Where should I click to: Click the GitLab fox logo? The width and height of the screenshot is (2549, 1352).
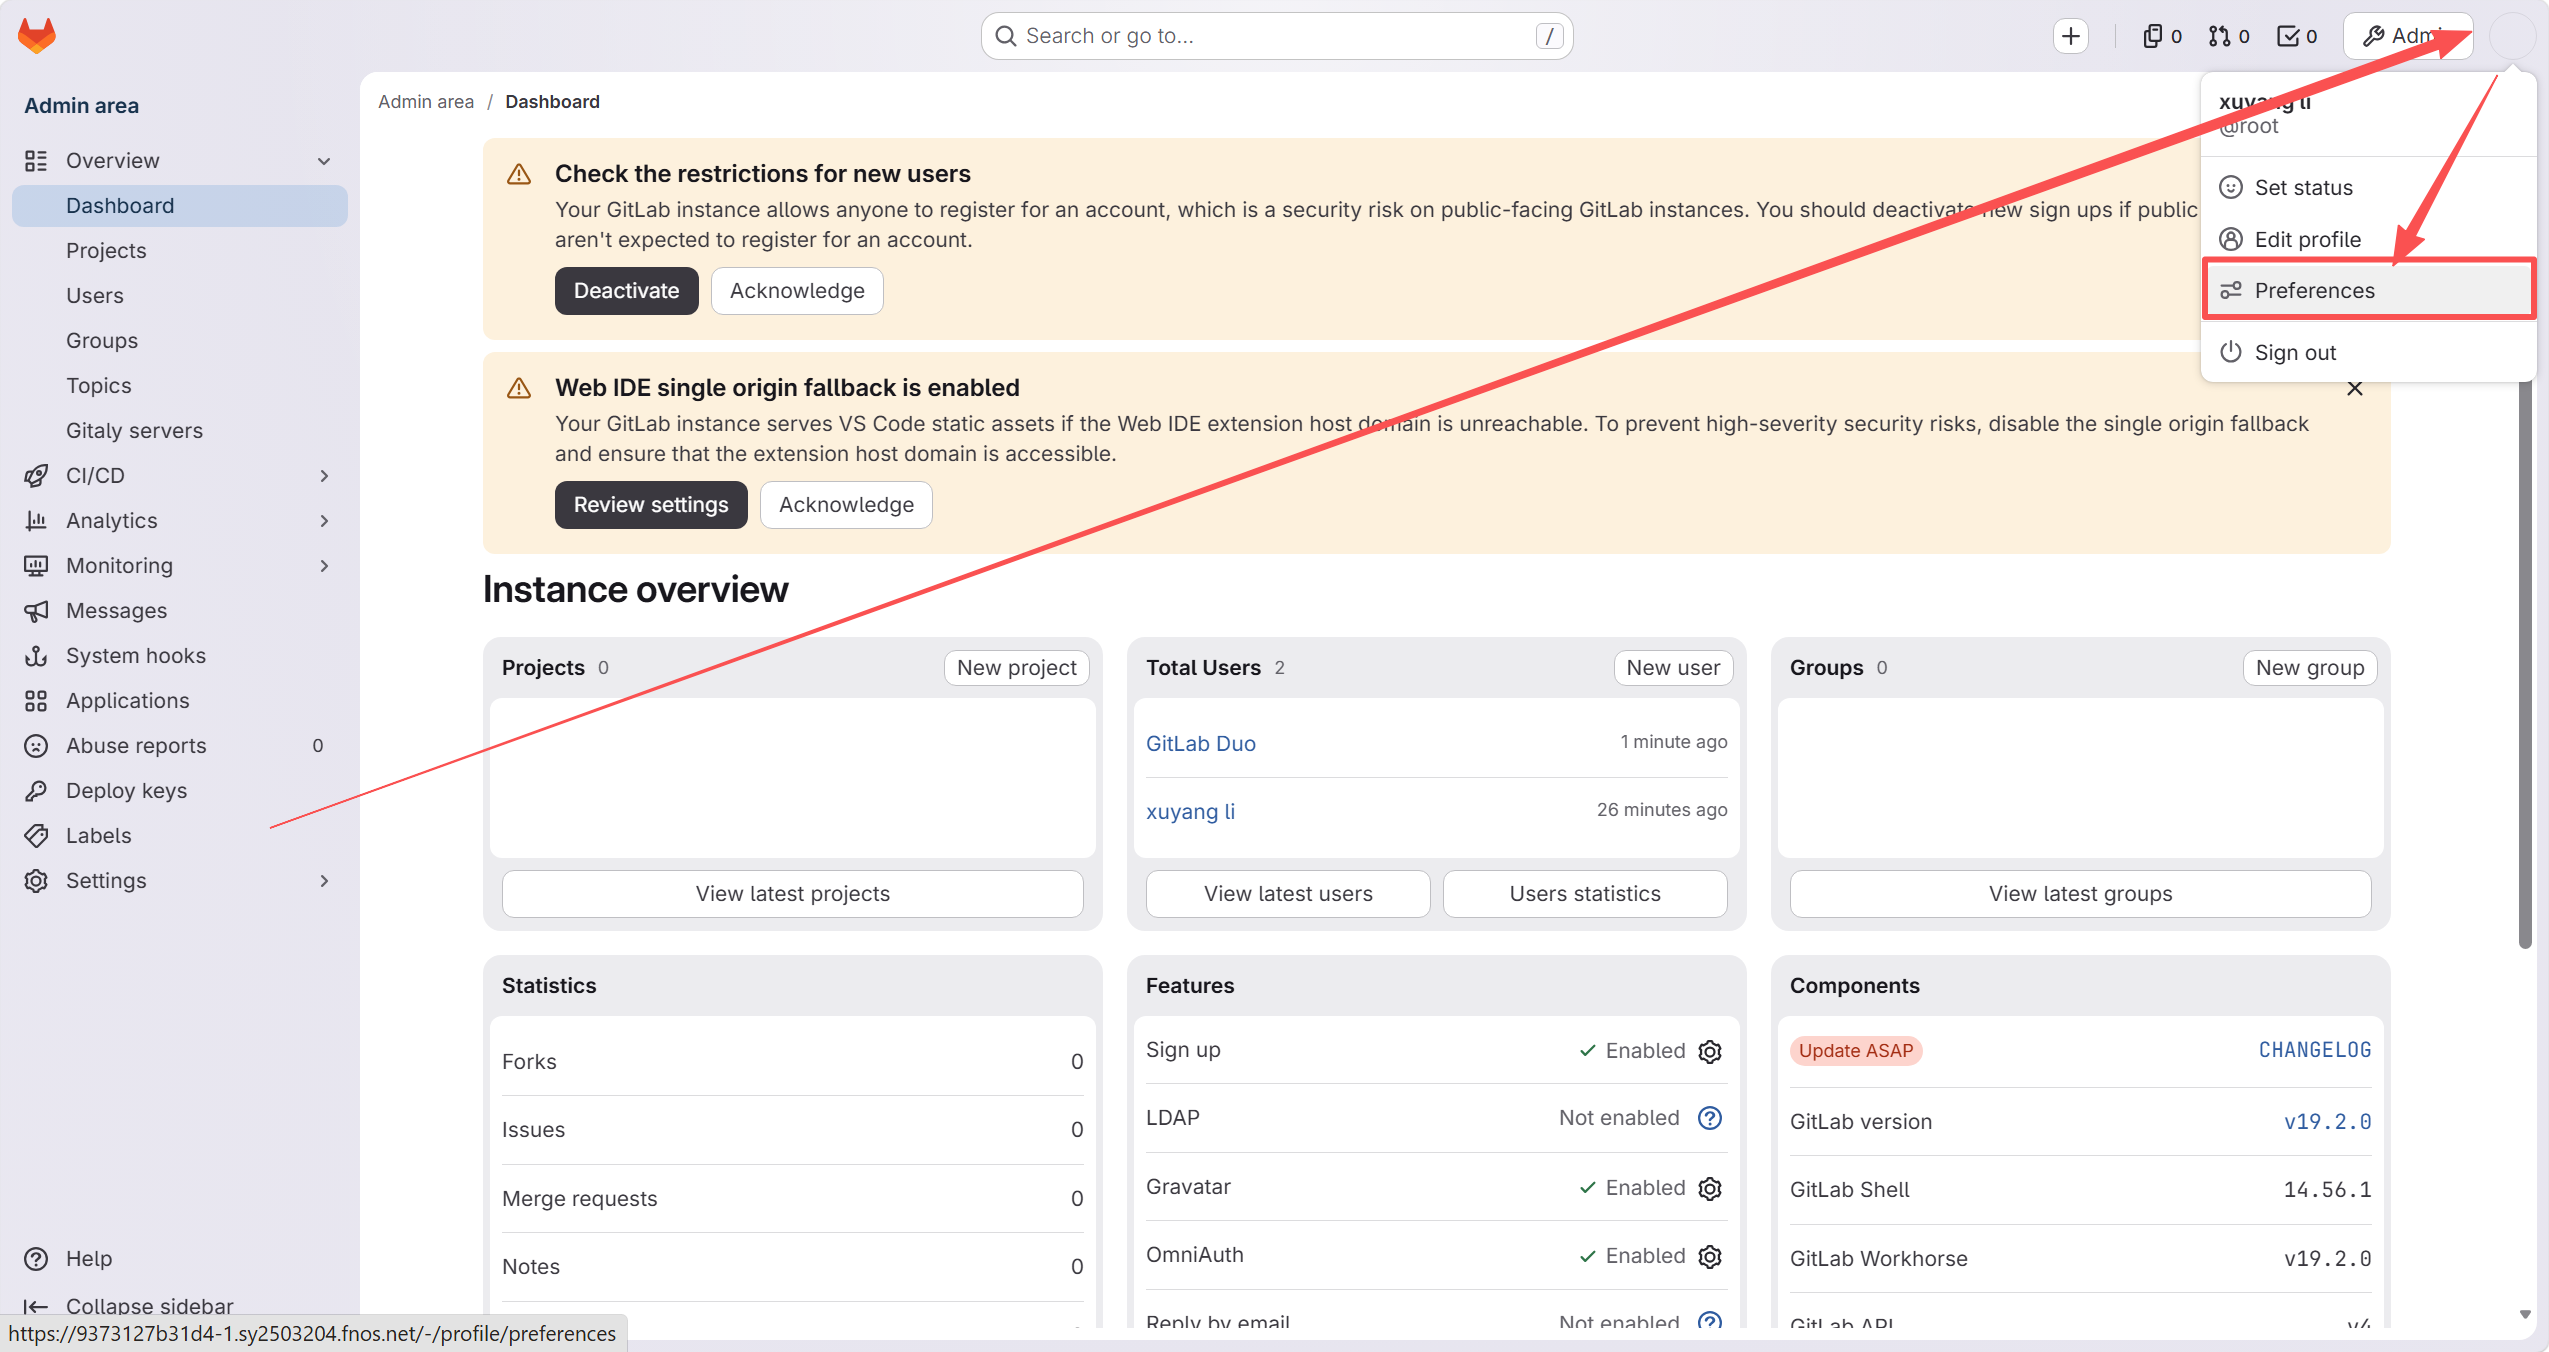[x=37, y=36]
